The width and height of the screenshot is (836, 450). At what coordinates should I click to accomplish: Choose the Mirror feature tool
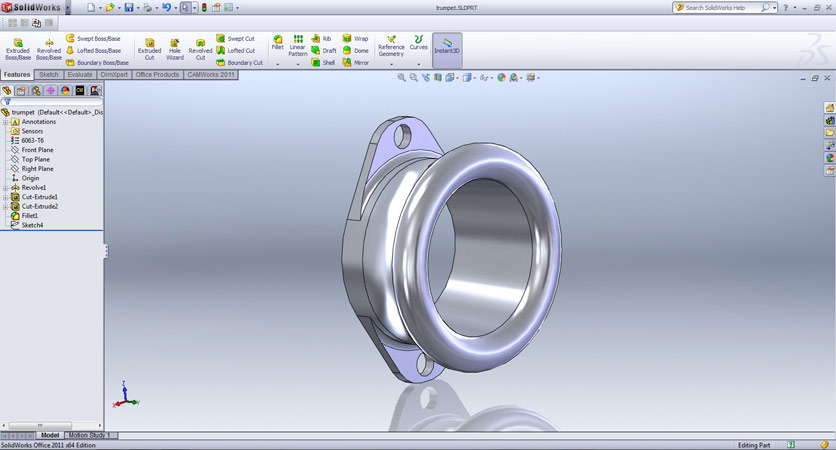(x=355, y=63)
